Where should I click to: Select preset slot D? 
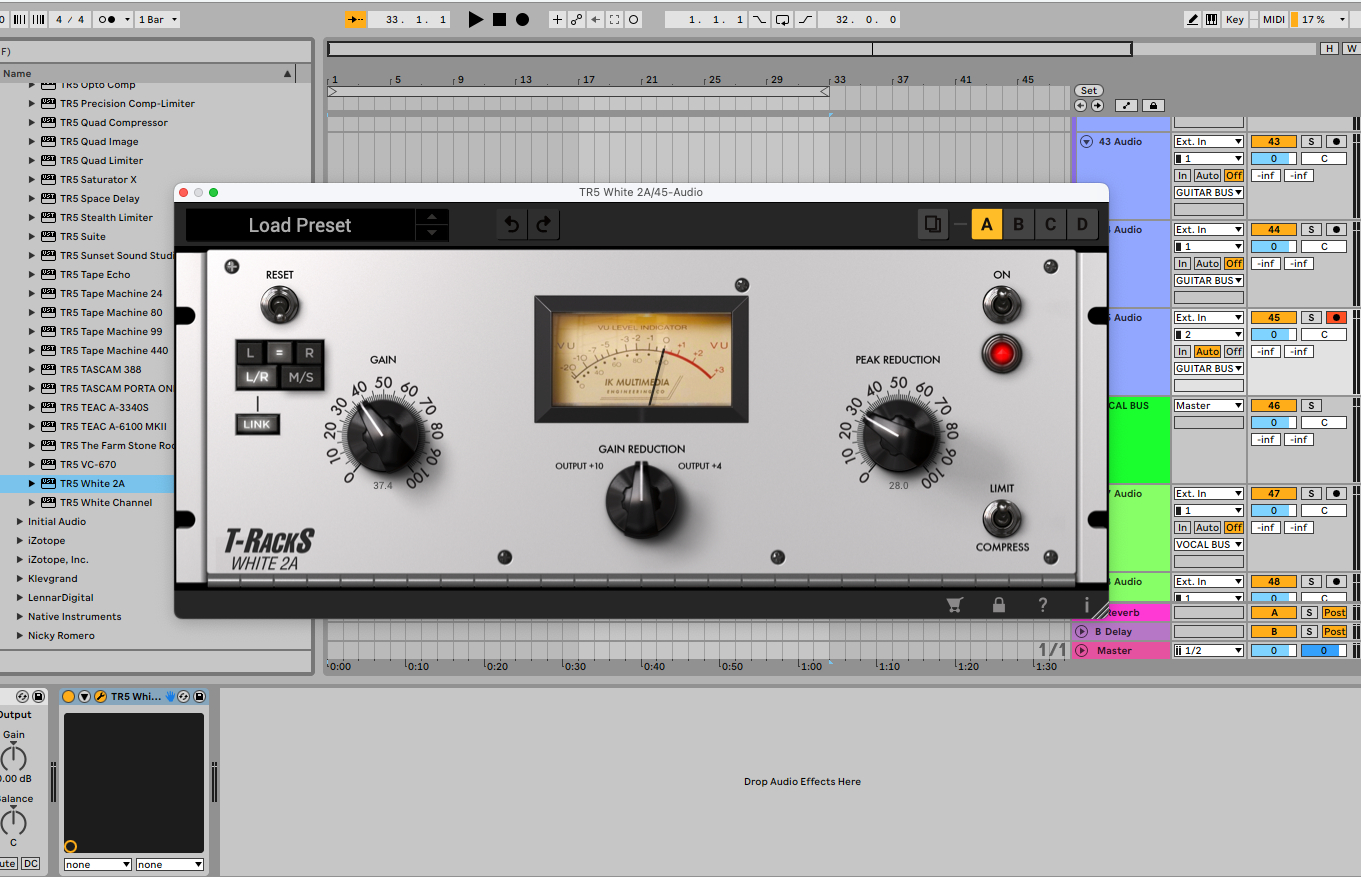(x=1083, y=224)
